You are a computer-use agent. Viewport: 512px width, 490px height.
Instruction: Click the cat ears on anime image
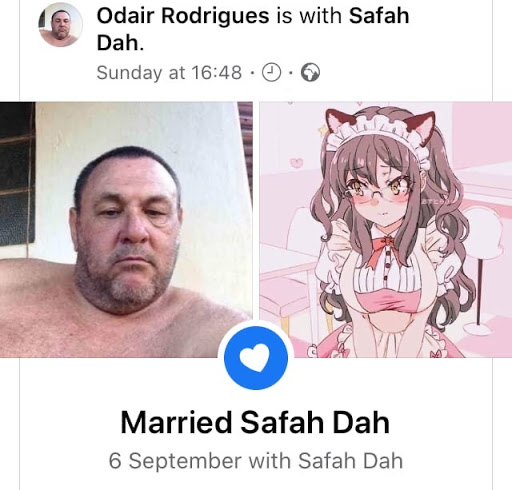click(381, 126)
